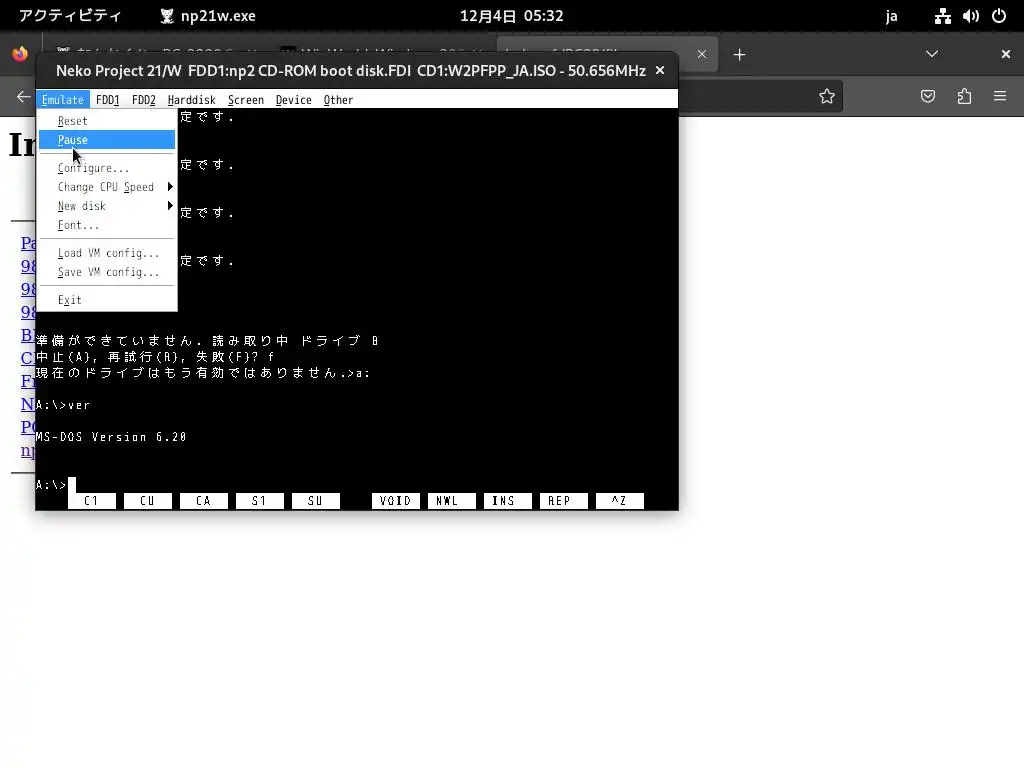Click the CU function key label
Image resolution: width=1024 pixels, height=768 pixels.
click(x=148, y=501)
